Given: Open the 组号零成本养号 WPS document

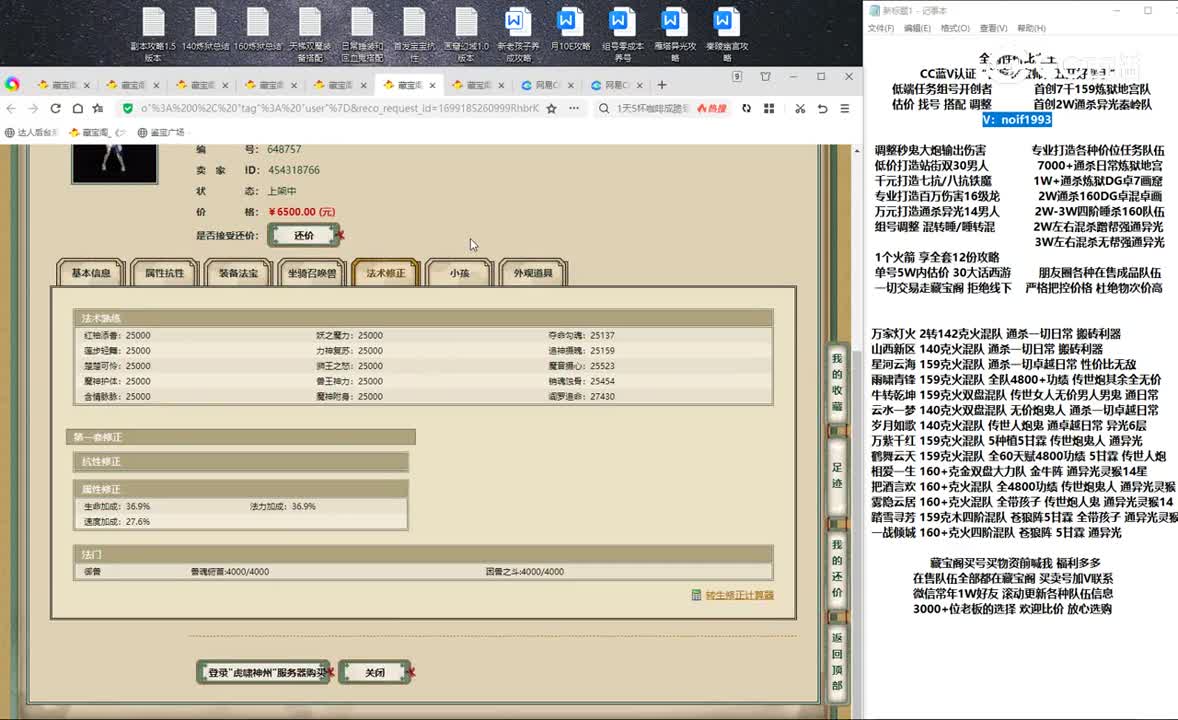Looking at the screenshot, I should pos(622,34).
